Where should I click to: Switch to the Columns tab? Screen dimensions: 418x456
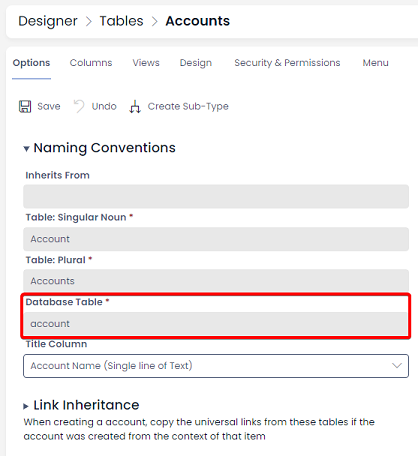(x=91, y=63)
